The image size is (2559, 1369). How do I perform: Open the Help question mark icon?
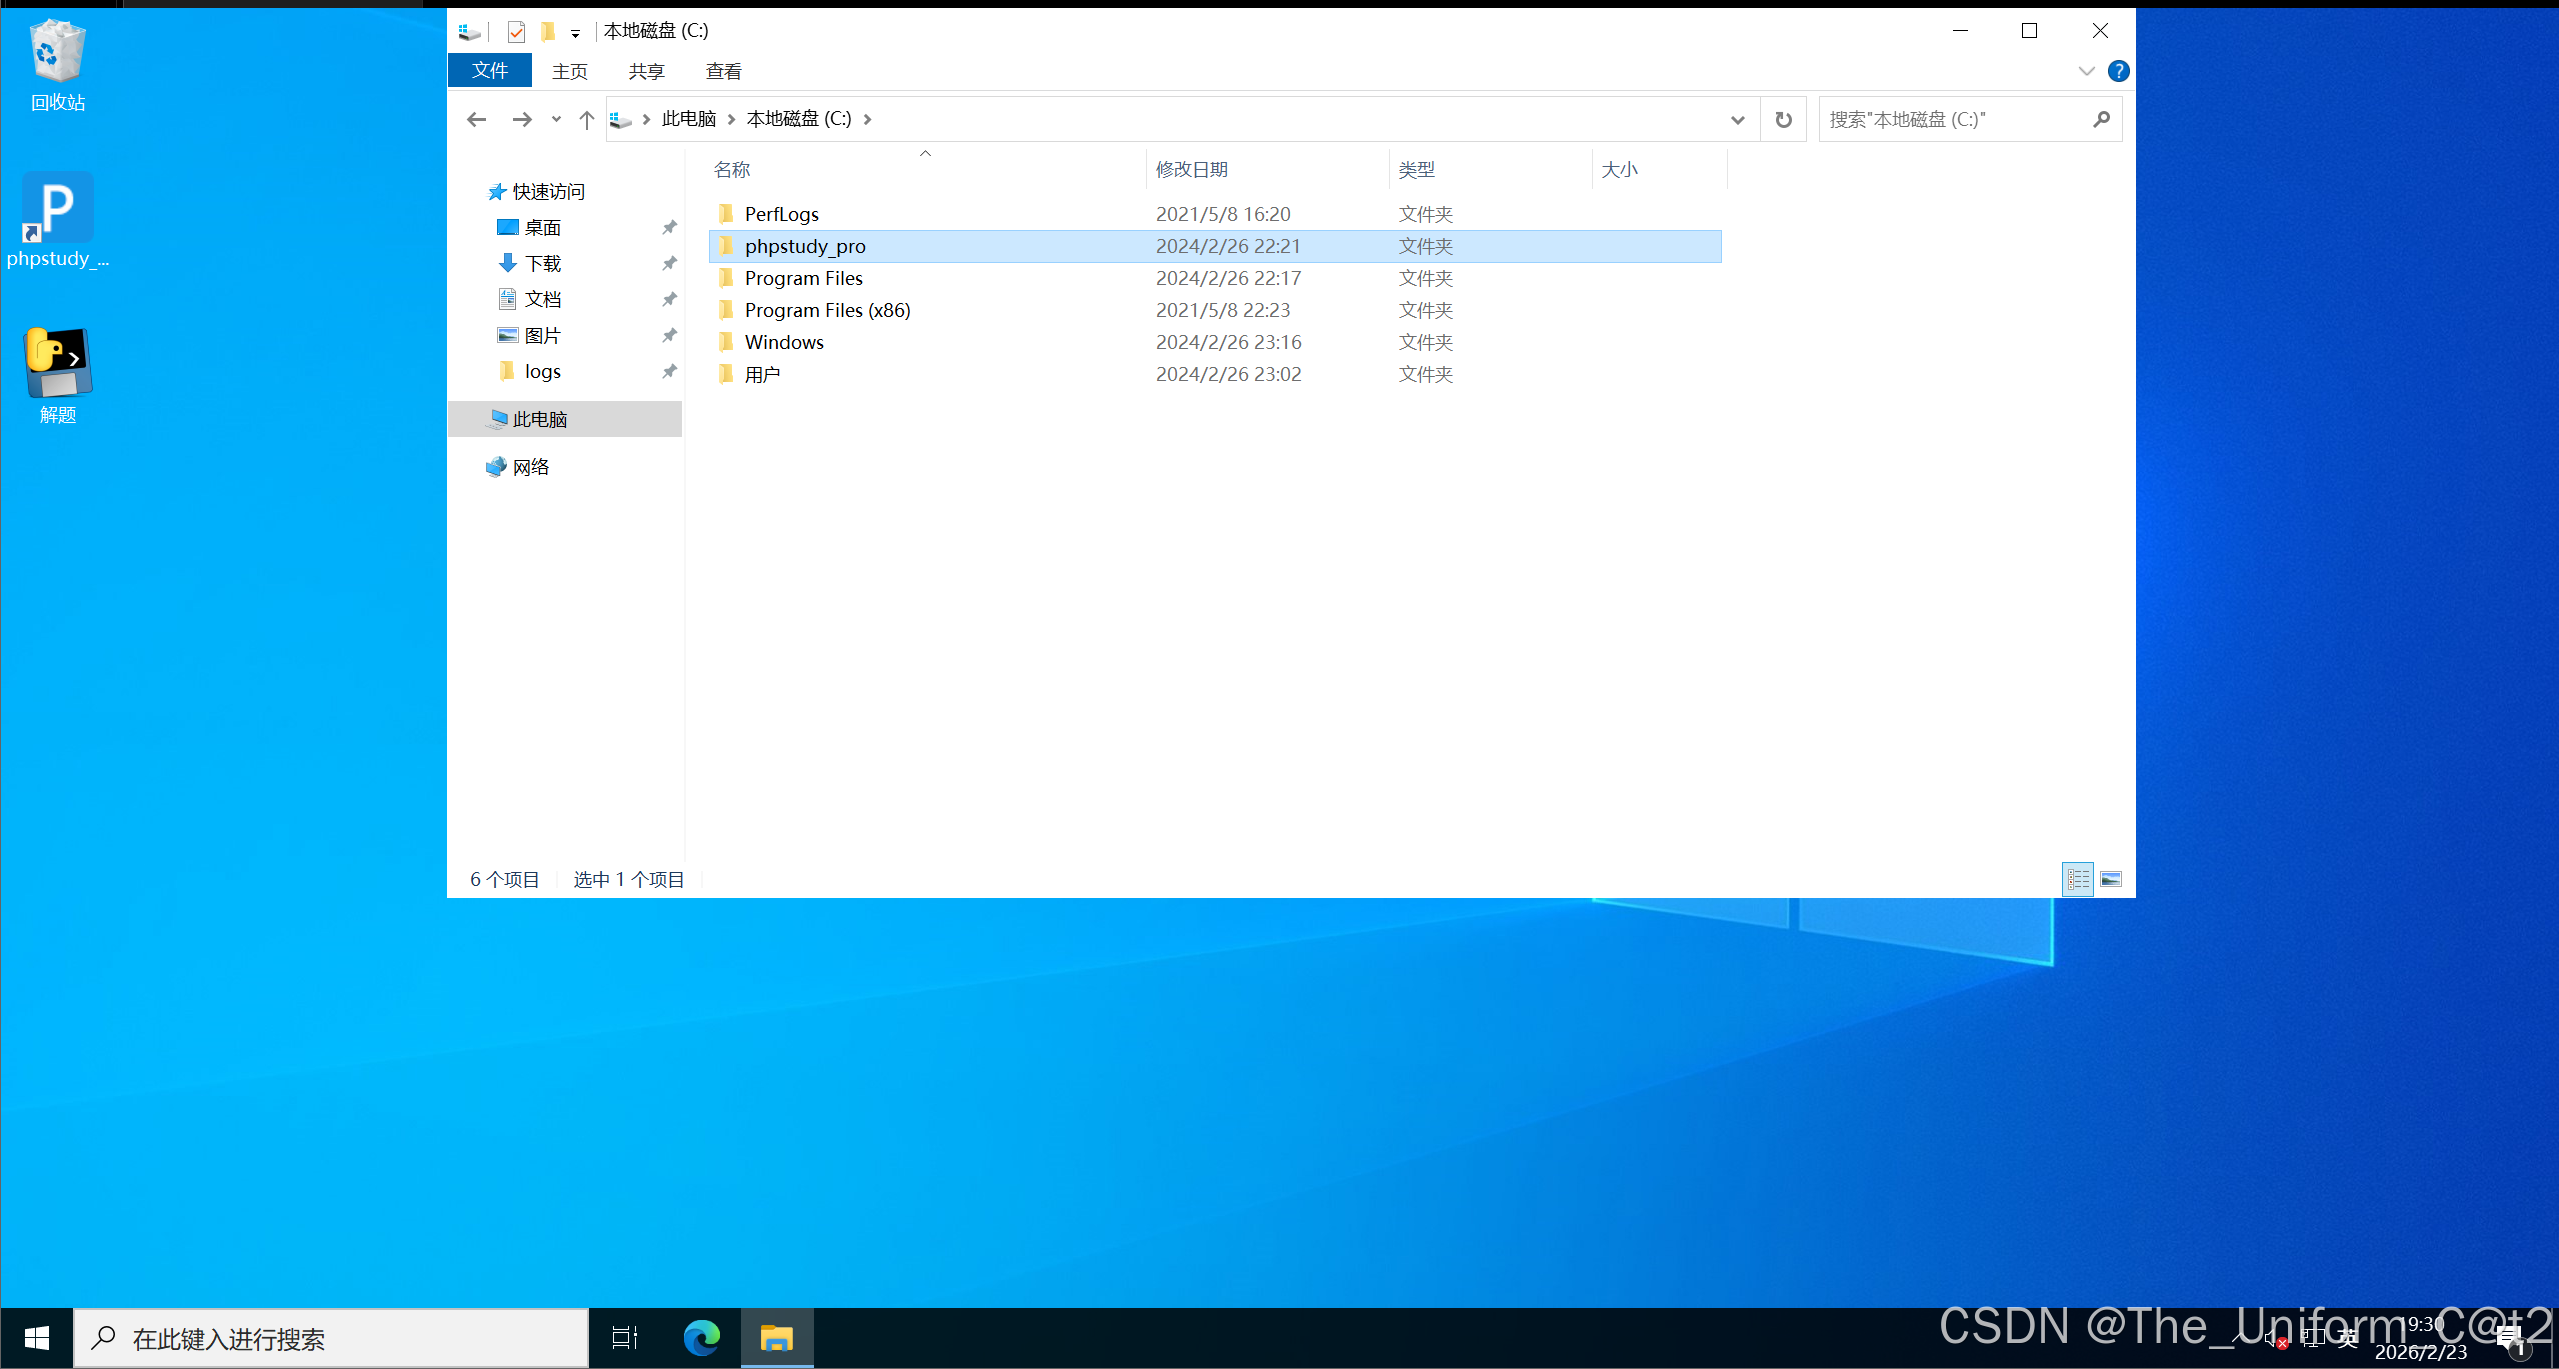click(x=2118, y=71)
